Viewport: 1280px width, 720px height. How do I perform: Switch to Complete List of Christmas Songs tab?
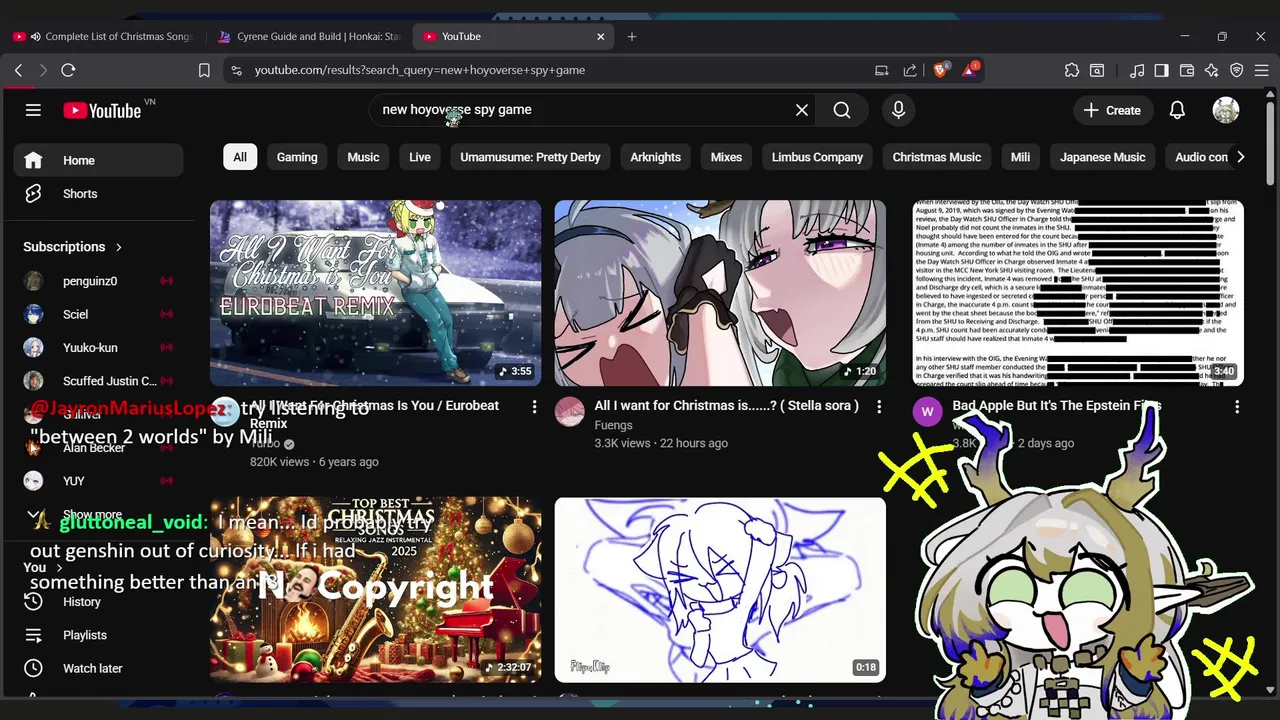(x=105, y=36)
